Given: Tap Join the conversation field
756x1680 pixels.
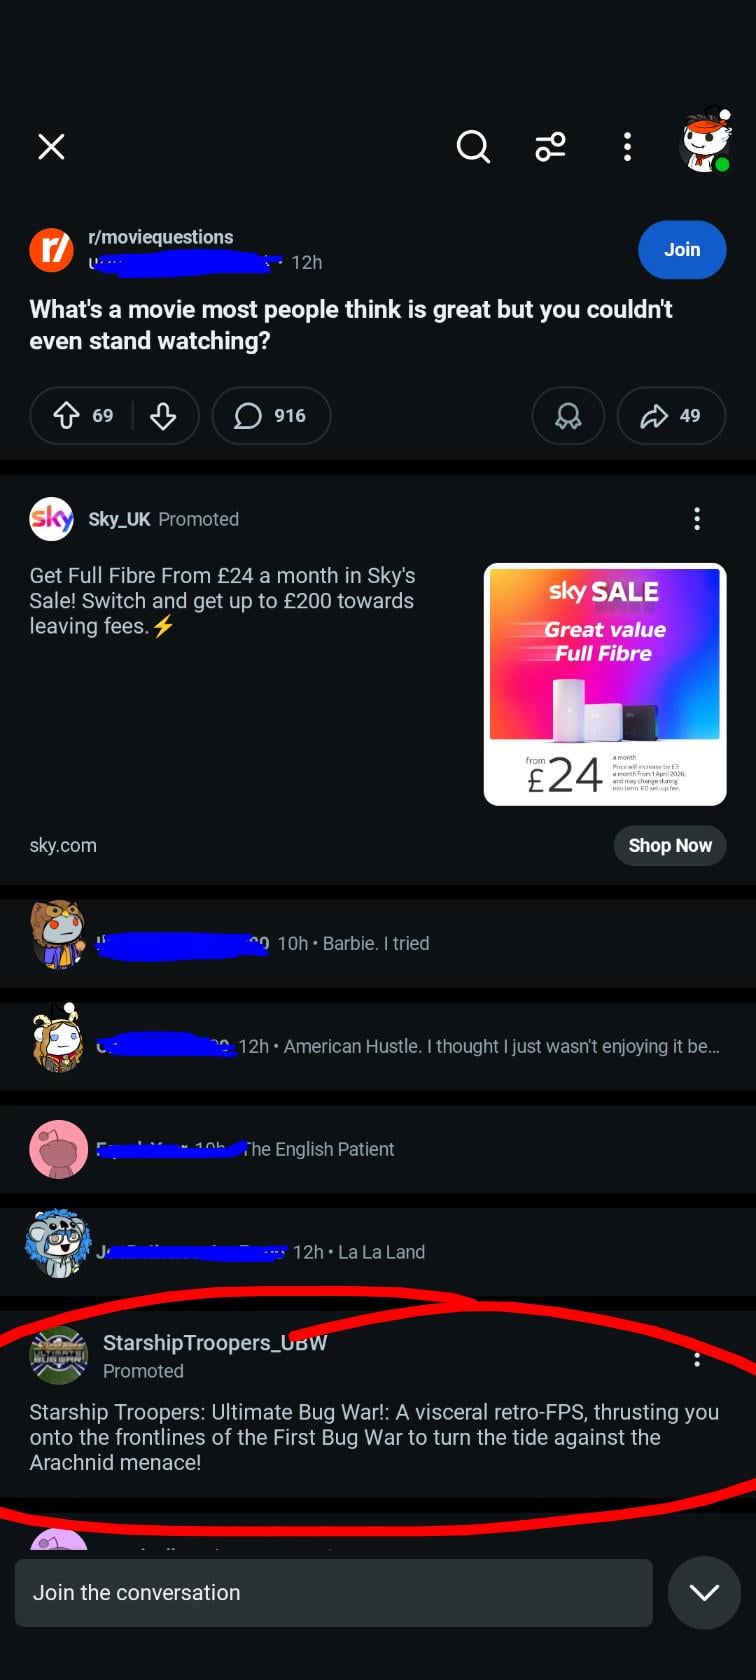Looking at the screenshot, I should click(x=334, y=1593).
